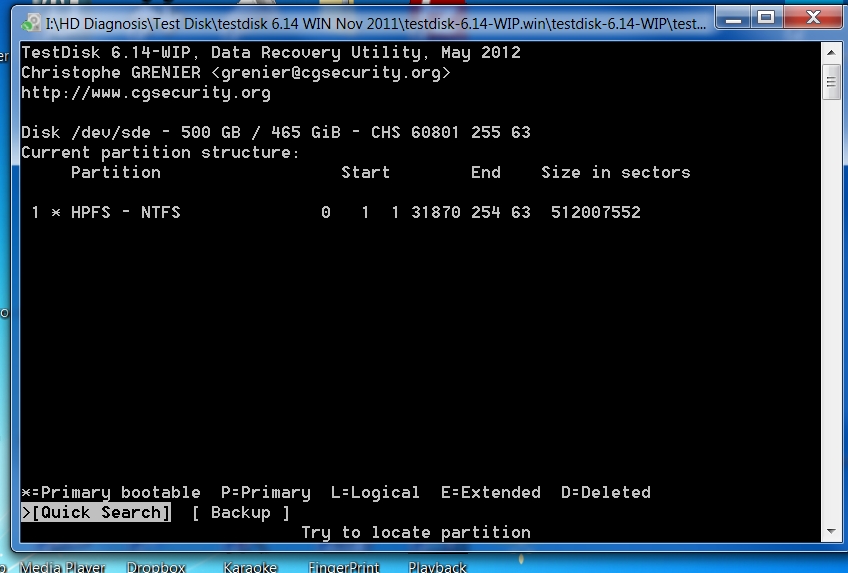The image size is (848, 573).
Task: Open Karaoke desktop shortcut
Action: click(250, 567)
